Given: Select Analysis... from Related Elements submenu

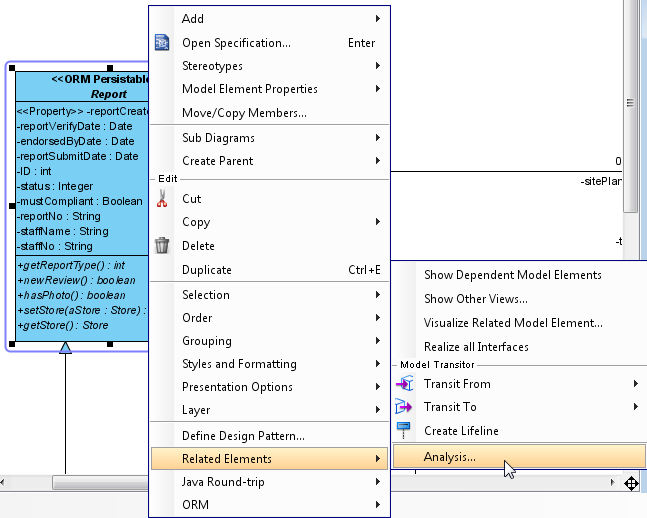Looking at the screenshot, I should pos(450,457).
